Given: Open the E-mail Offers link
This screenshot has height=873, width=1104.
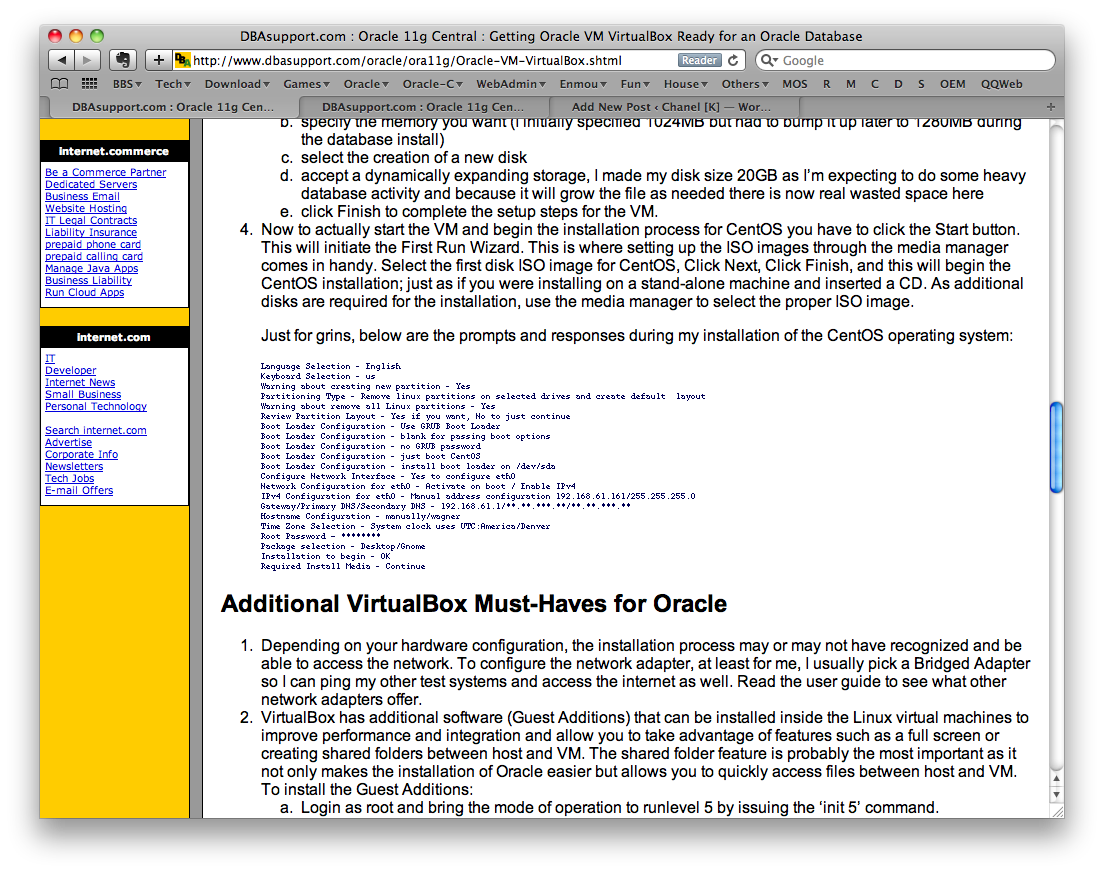Looking at the screenshot, I should pyautogui.click(x=79, y=490).
